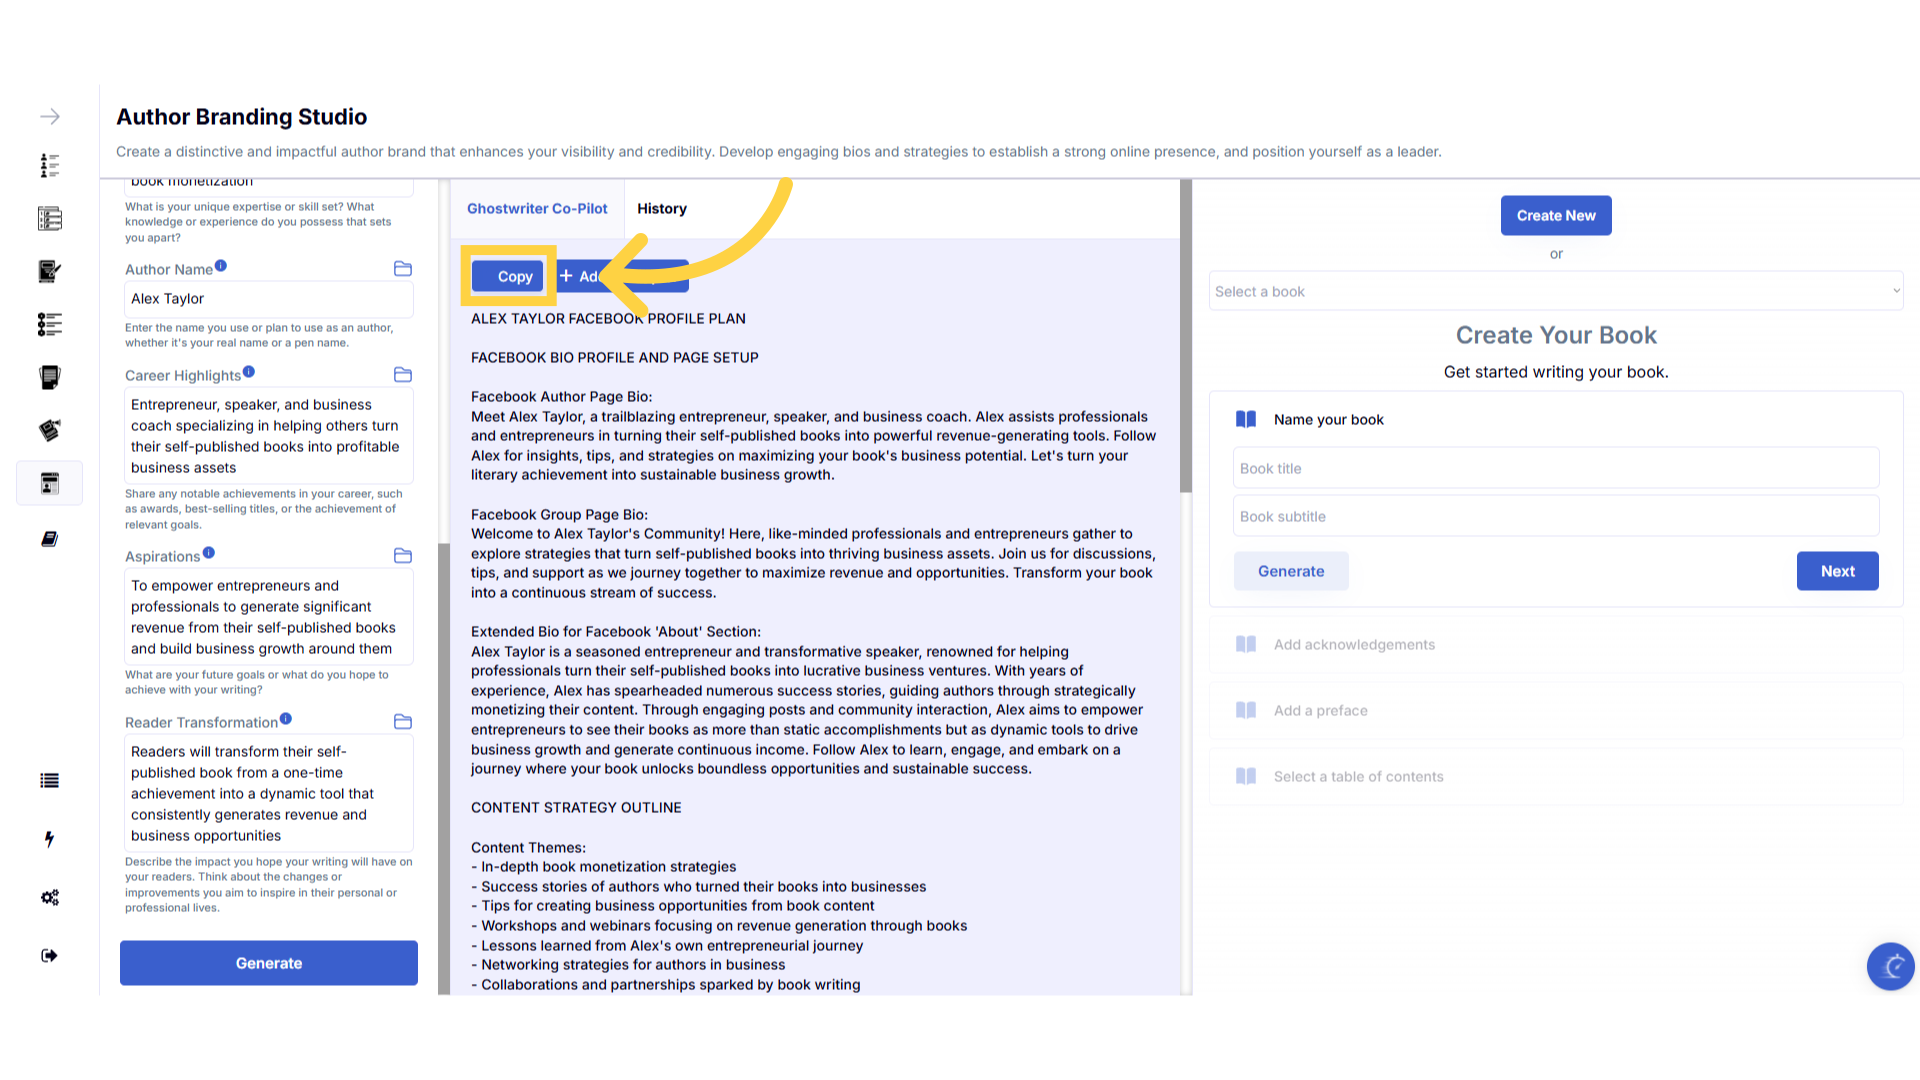Click the round chat widget button
1920x1080 pixels.
[x=1890, y=966]
